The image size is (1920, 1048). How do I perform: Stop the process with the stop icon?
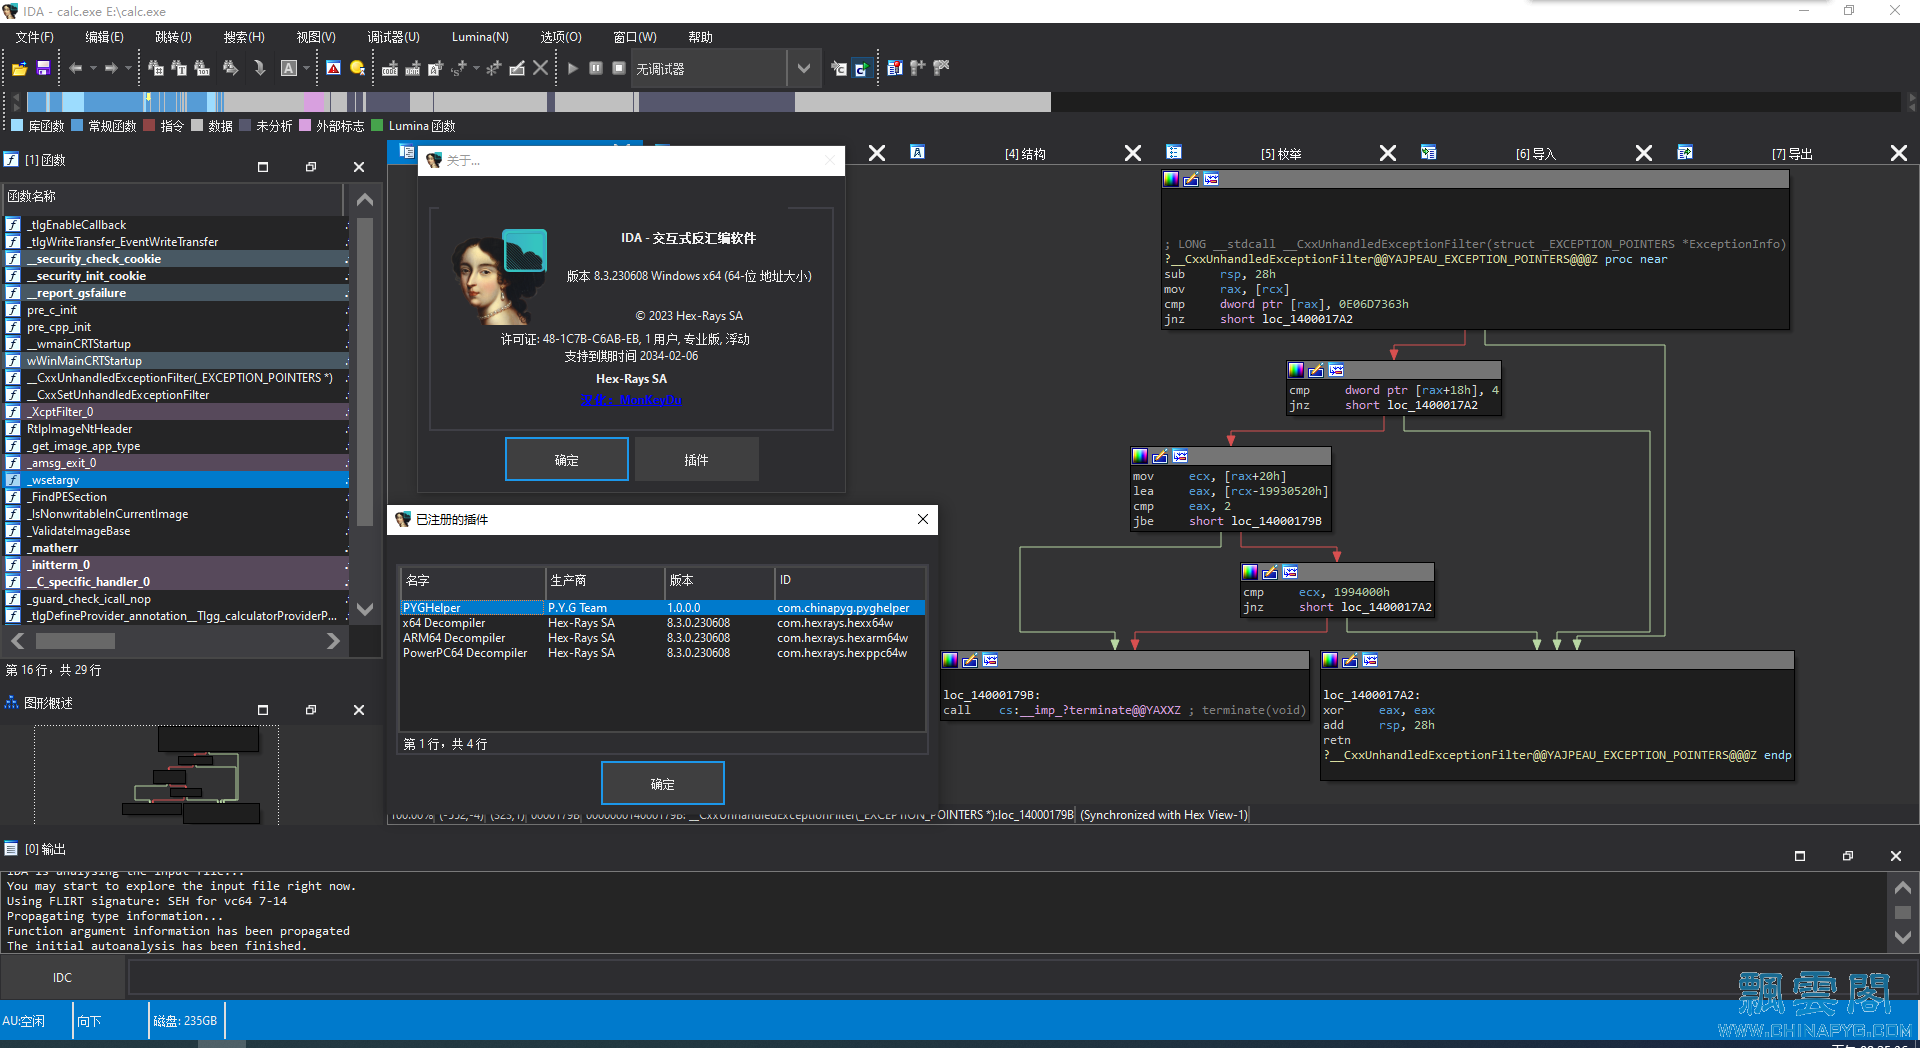point(619,68)
